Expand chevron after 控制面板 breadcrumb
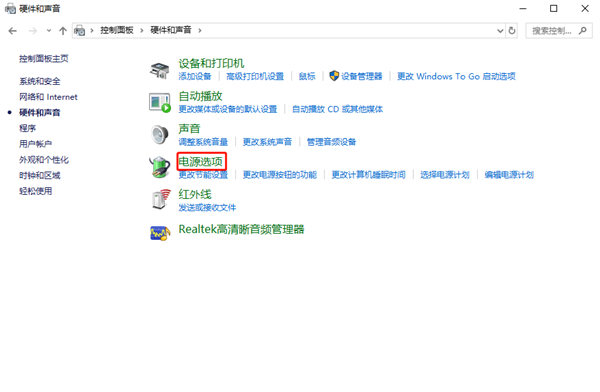This screenshot has width=600, height=392. [142, 30]
